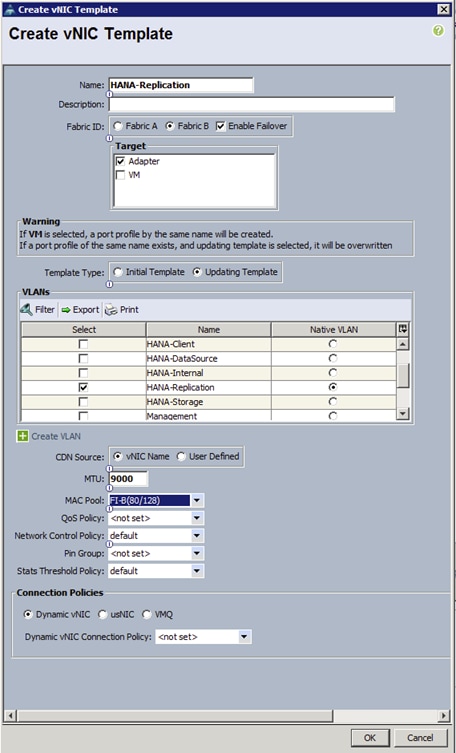456x753 pixels.
Task: Check the HANA-Internal VLAN select box
Action: click(84, 373)
